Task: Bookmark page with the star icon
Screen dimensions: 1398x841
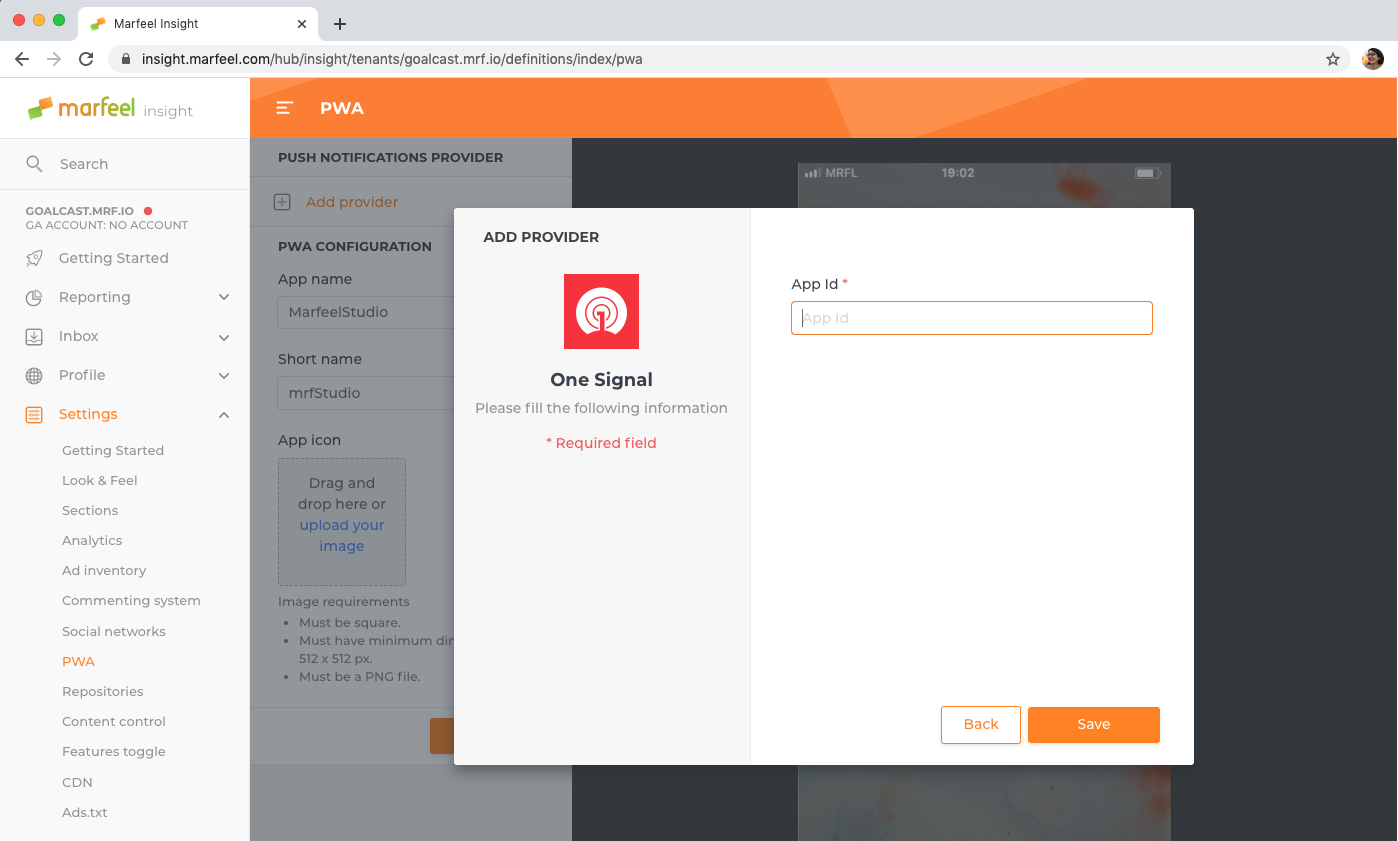Action: coord(1333,59)
